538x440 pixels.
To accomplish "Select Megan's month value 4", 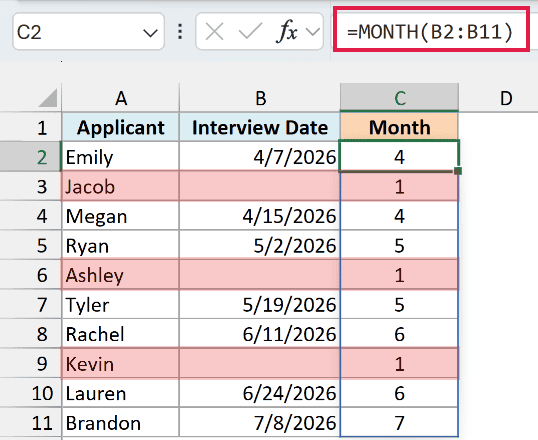I will click(x=399, y=216).
